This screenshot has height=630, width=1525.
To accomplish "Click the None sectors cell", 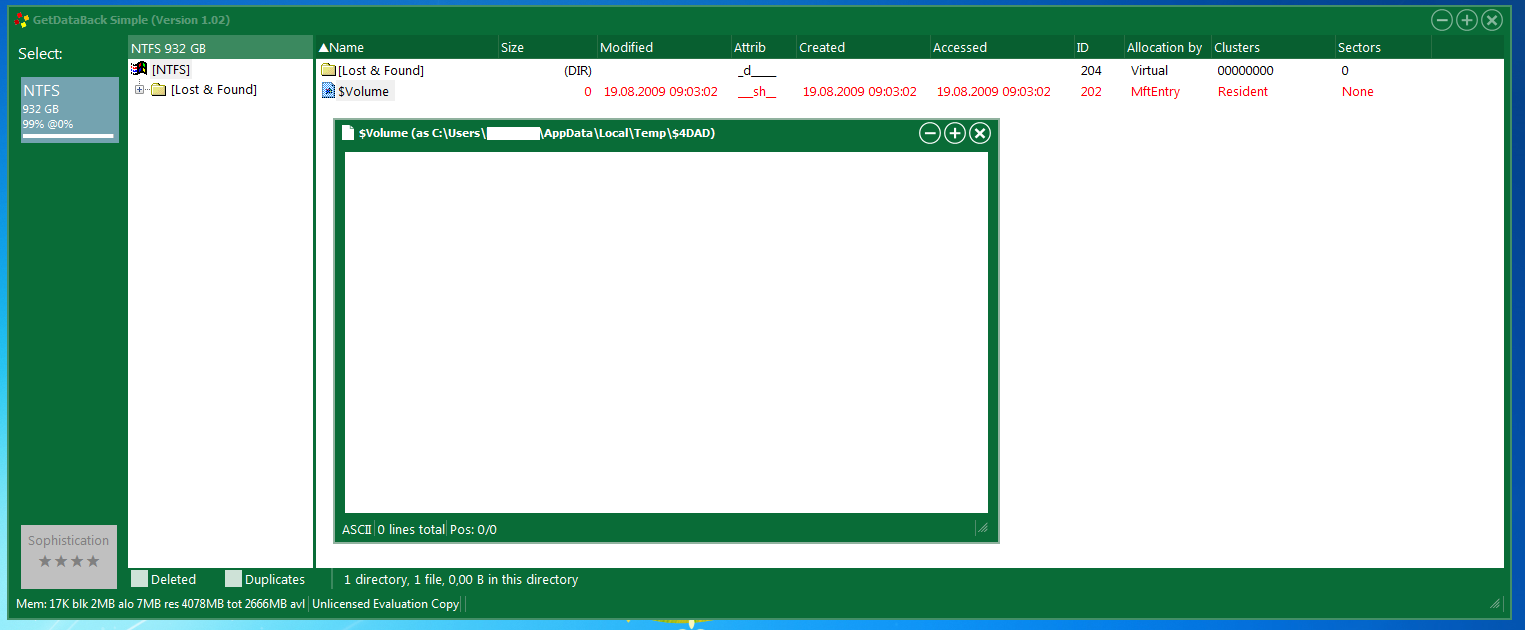I will [1357, 91].
